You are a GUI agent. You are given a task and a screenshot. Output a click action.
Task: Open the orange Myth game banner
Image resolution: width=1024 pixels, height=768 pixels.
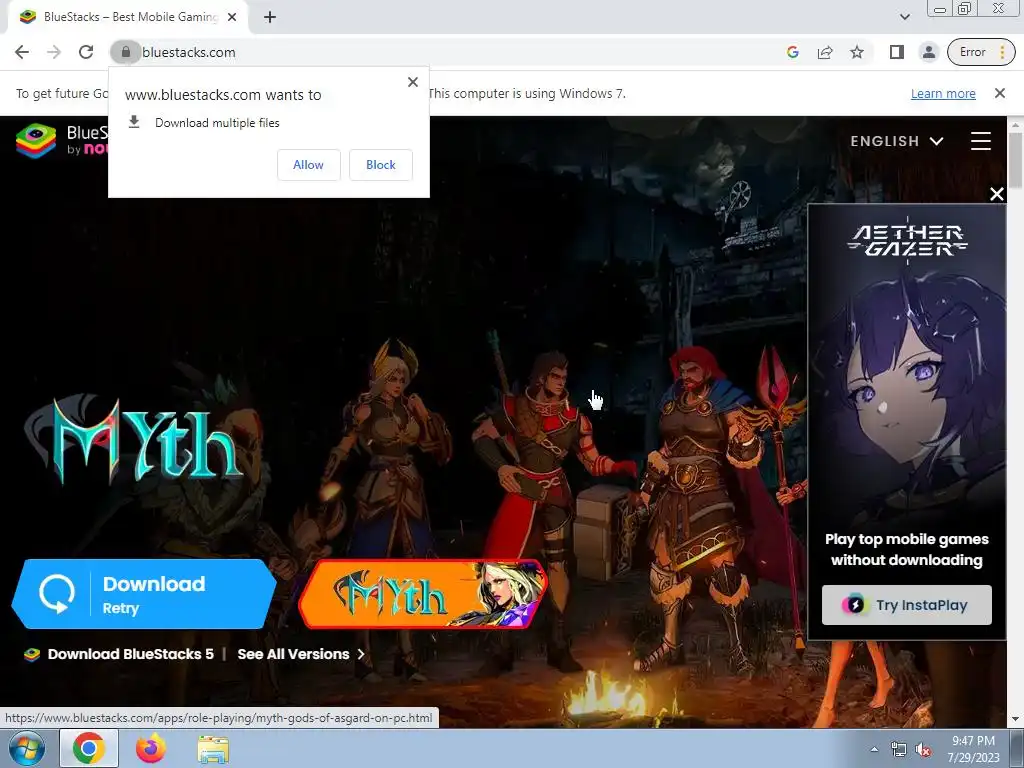click(423, 594)
